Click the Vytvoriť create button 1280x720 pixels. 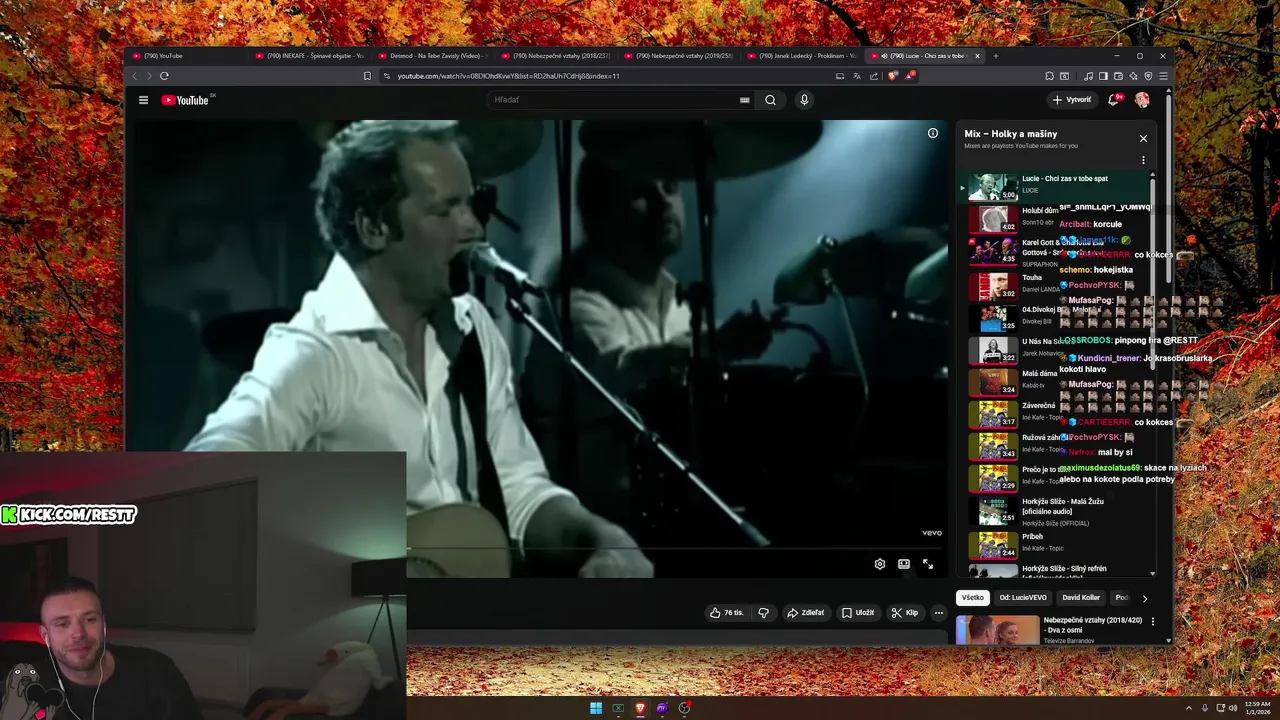coord(1072,100)
